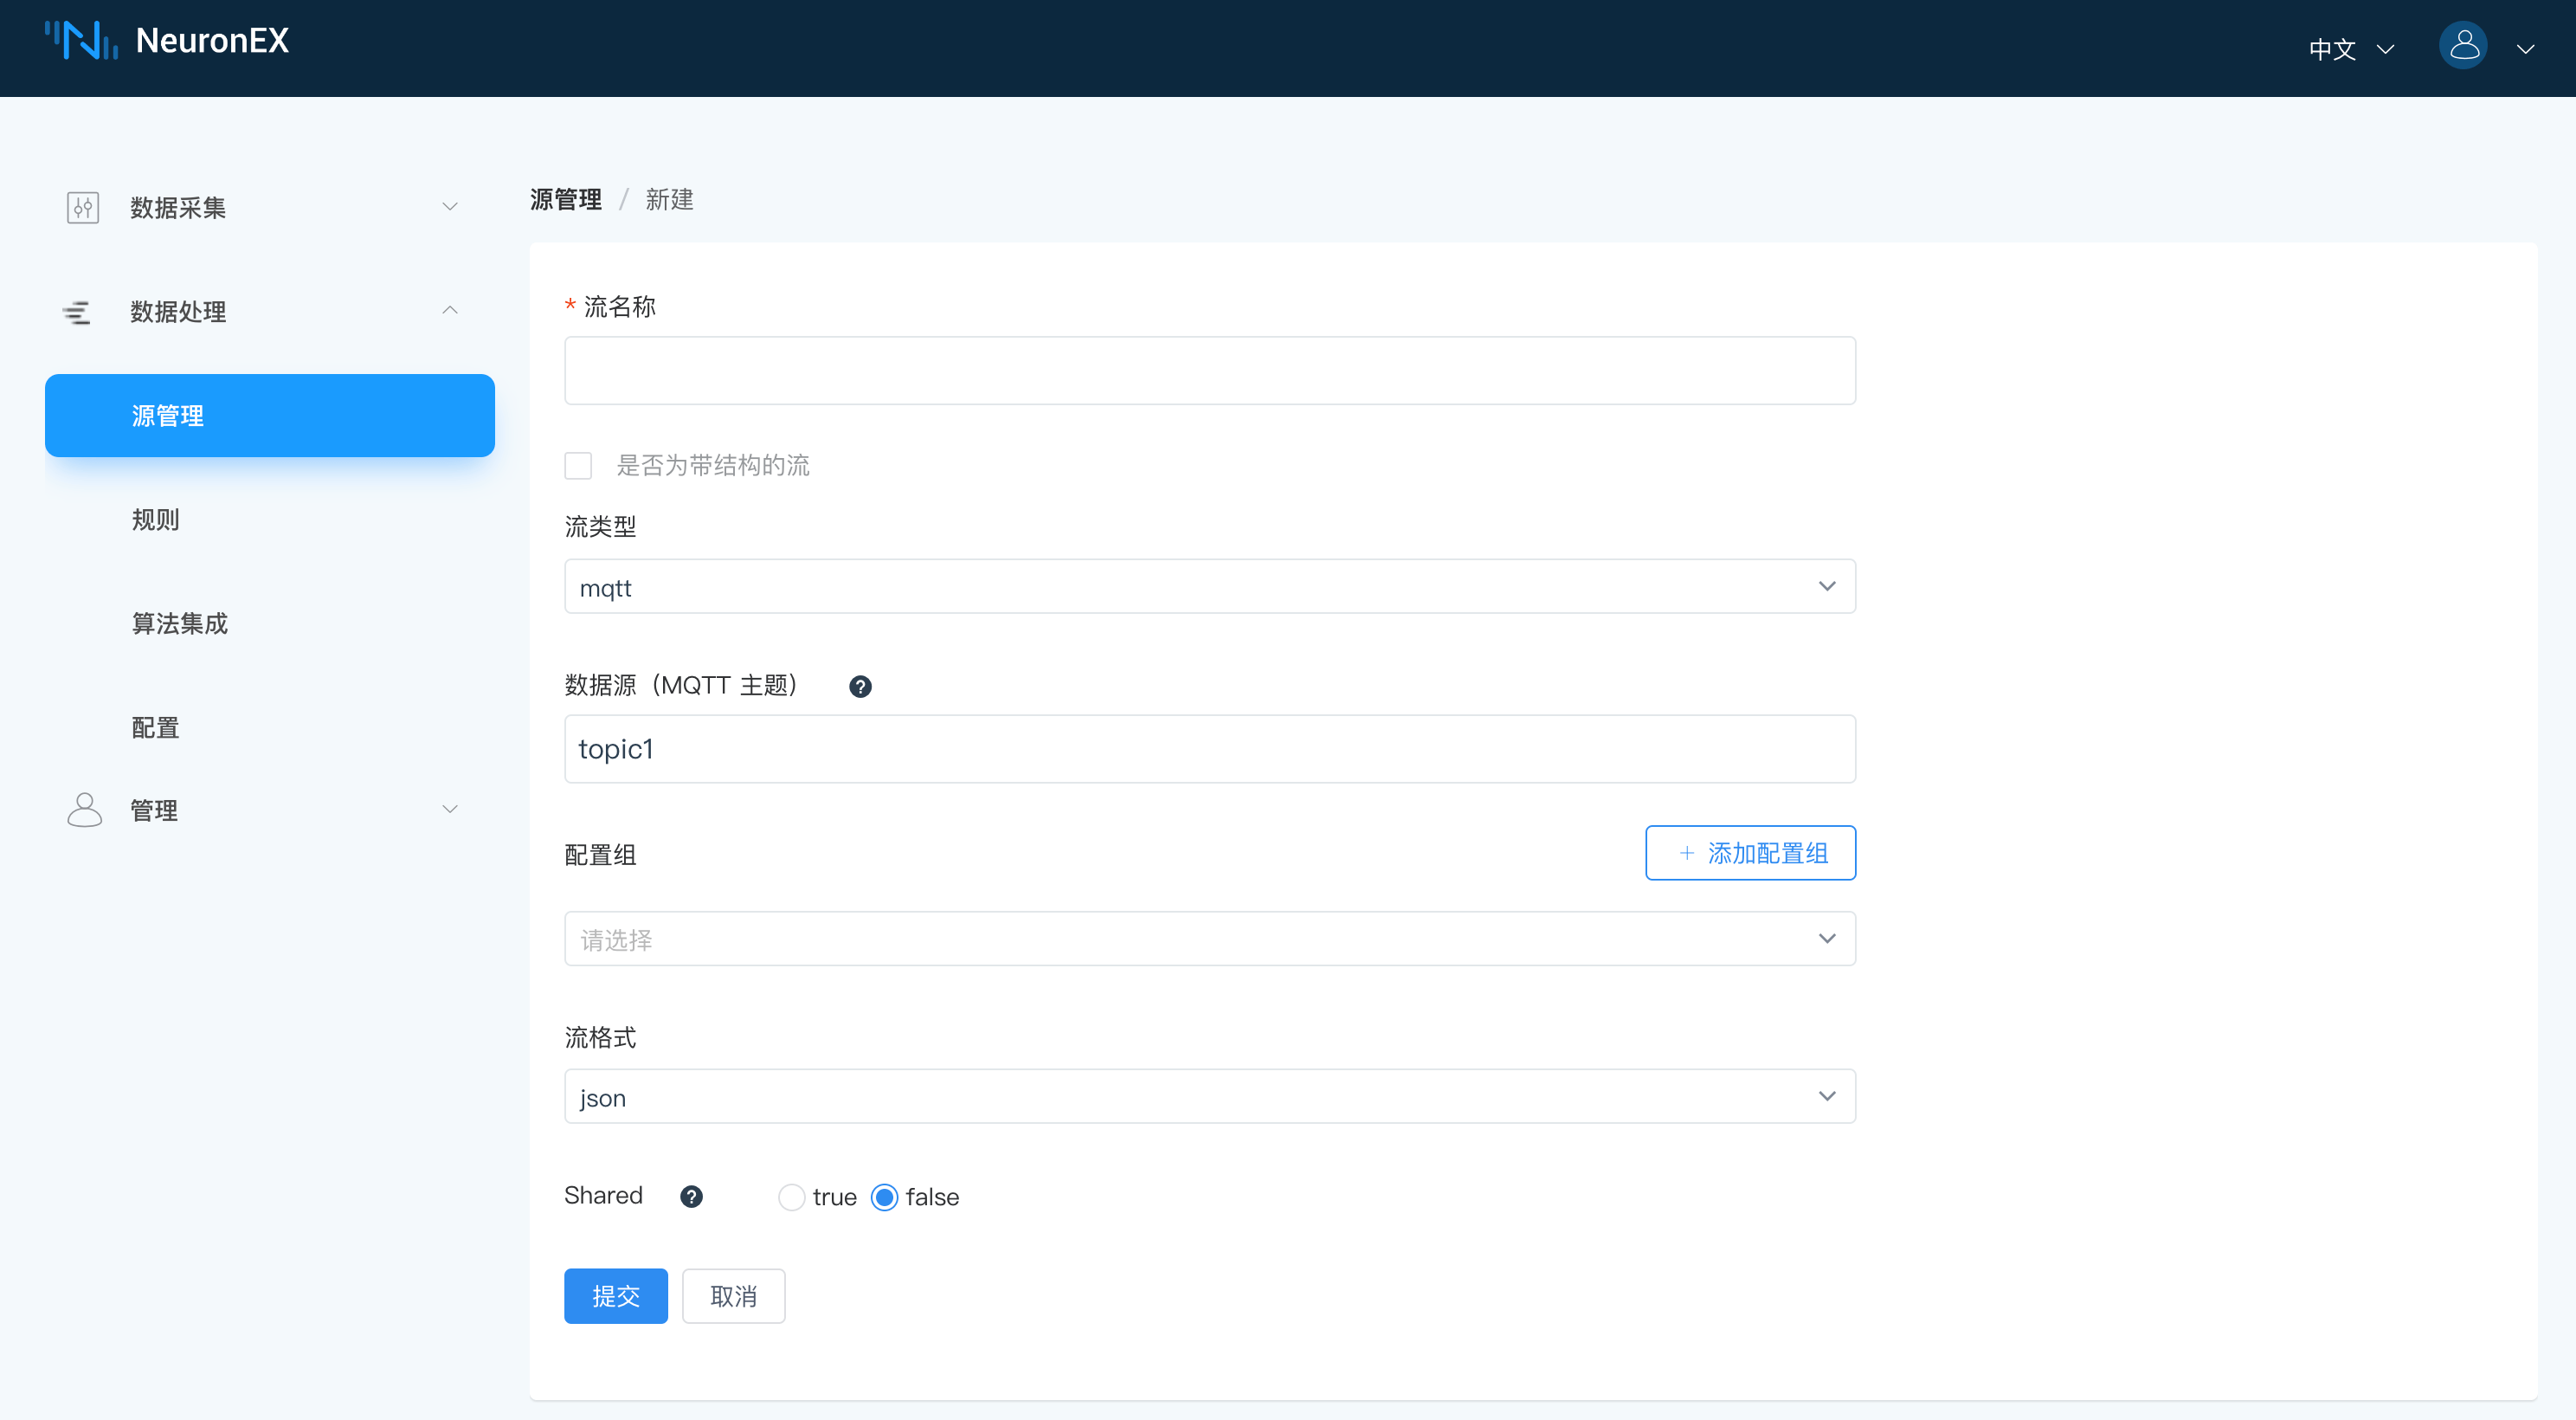The height and width of the screenshot is (1420, 2576).
Task: Select the Shared false radio option
Action: click(x=885, y=1197)
